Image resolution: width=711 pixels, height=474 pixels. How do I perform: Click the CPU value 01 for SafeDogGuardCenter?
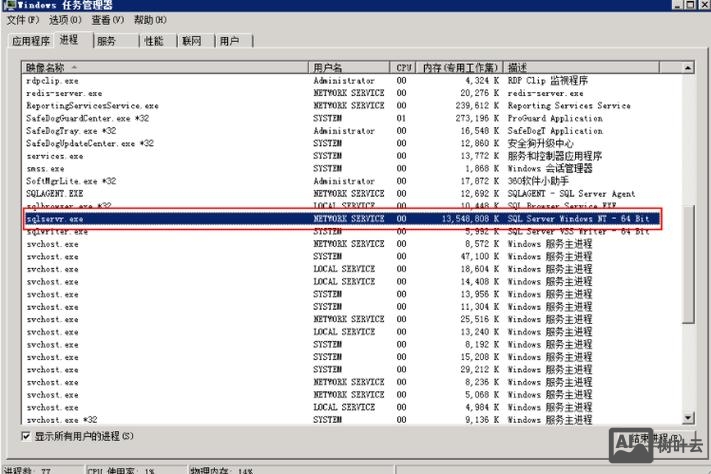pyautogui.click(x=401, y=118)
